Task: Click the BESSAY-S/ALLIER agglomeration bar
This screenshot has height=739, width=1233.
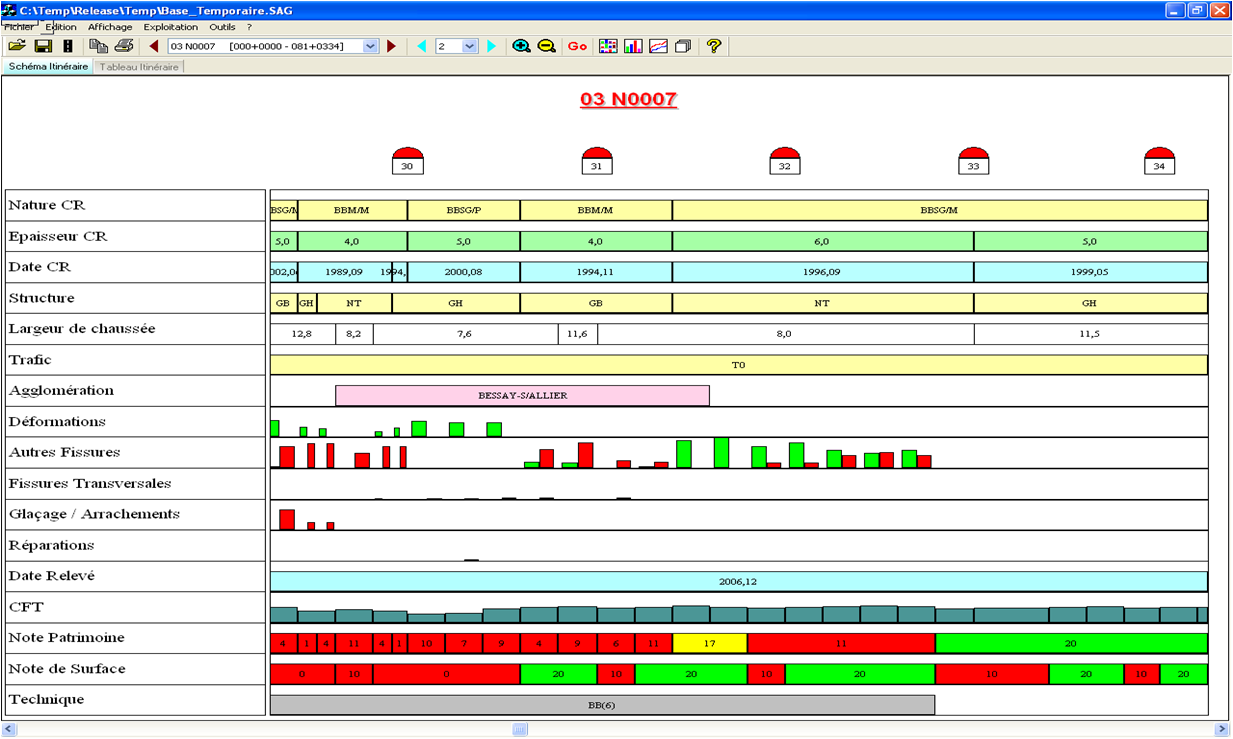Action: pyautogui.click(x=522, y=395)
